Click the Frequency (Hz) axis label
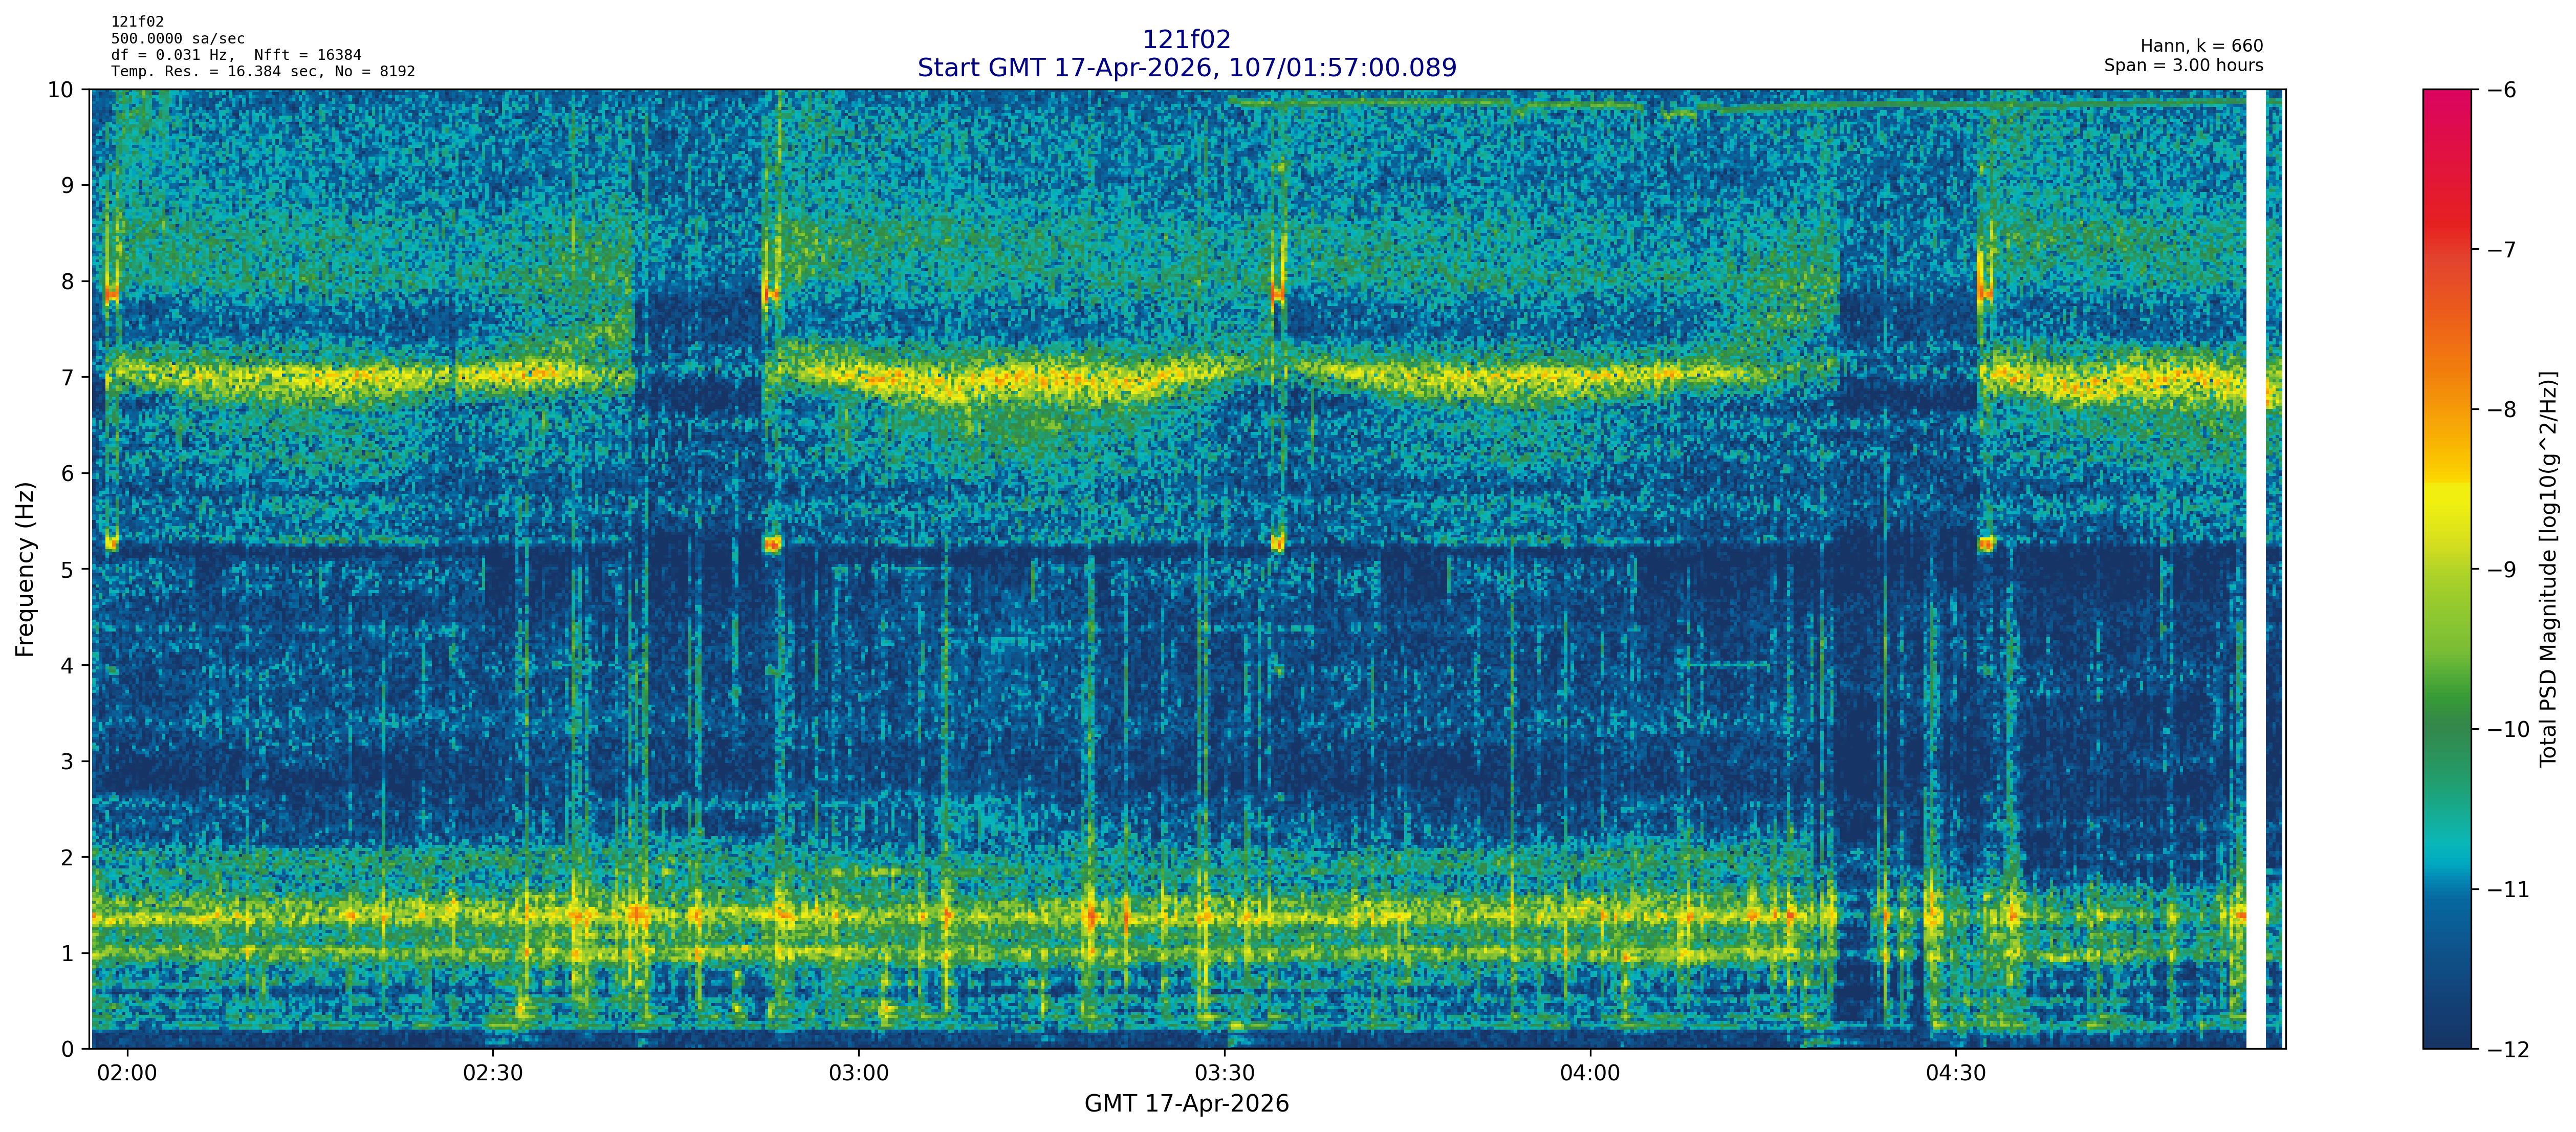2576x1132 pixels. tap(26, 569)
